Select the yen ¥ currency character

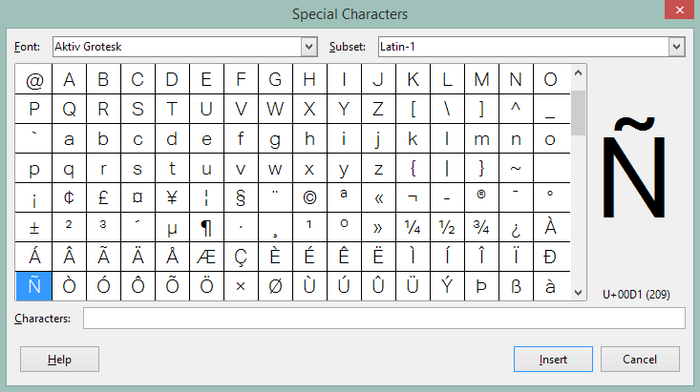click(172, 198)
